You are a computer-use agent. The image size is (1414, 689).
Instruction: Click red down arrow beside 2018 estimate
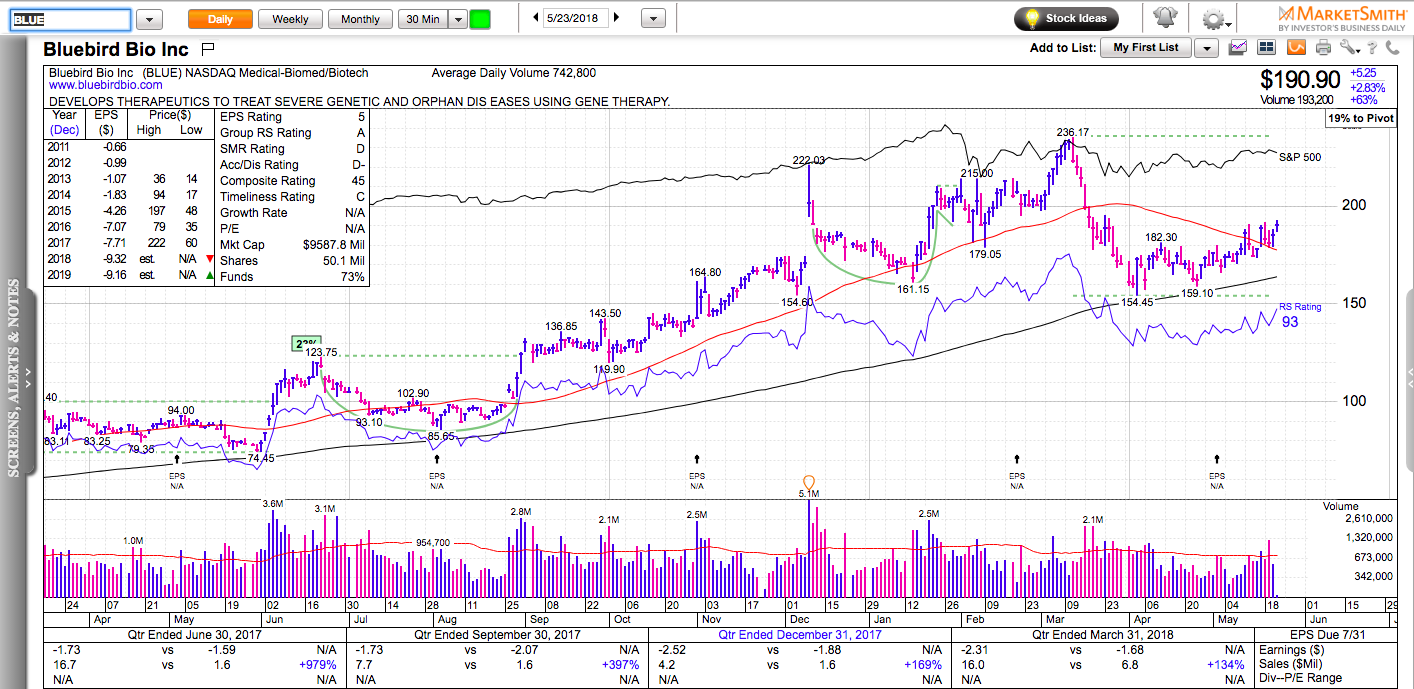coord(208,258)
